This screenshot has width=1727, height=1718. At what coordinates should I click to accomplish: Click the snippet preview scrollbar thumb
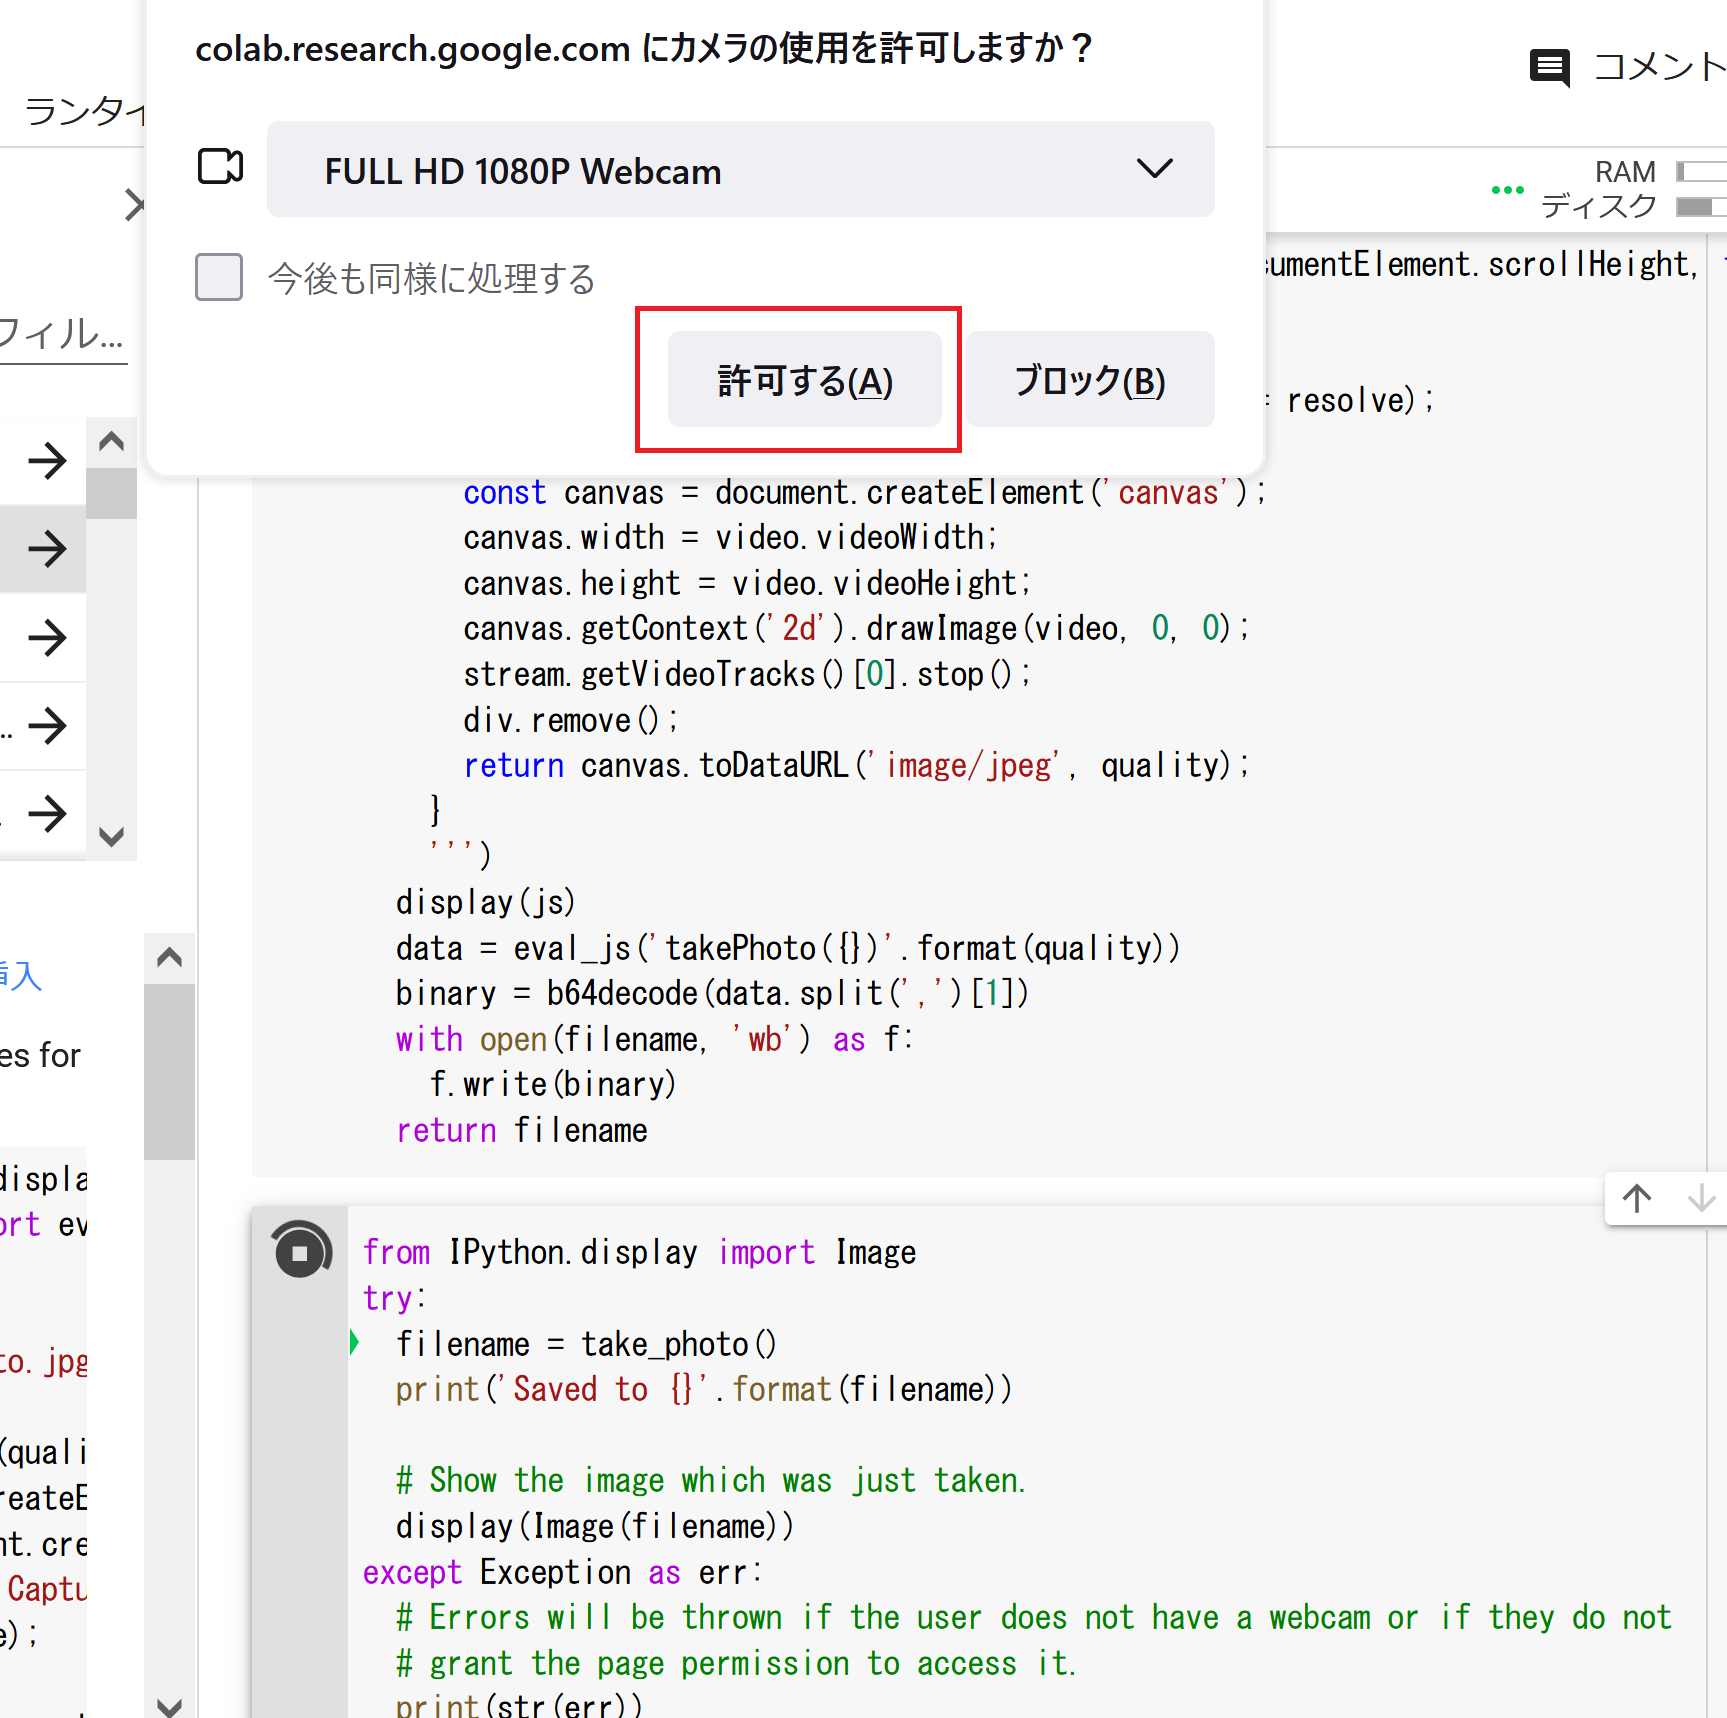point(169,1071)
